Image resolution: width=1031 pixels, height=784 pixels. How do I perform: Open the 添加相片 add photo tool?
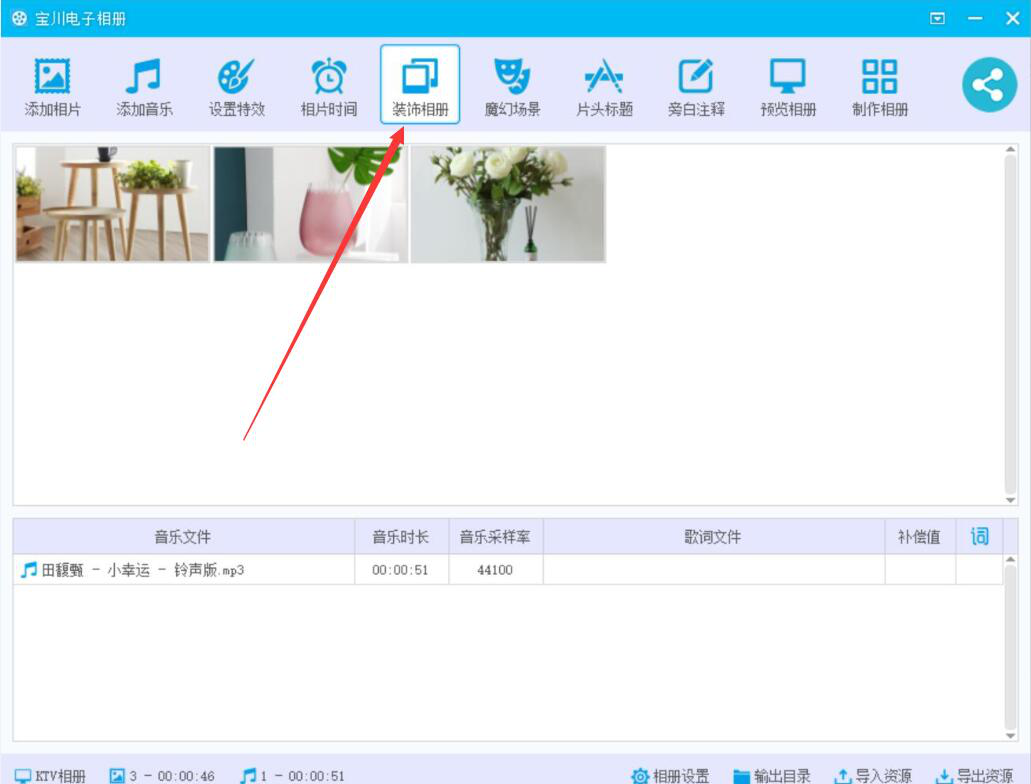tap(53, 87)
